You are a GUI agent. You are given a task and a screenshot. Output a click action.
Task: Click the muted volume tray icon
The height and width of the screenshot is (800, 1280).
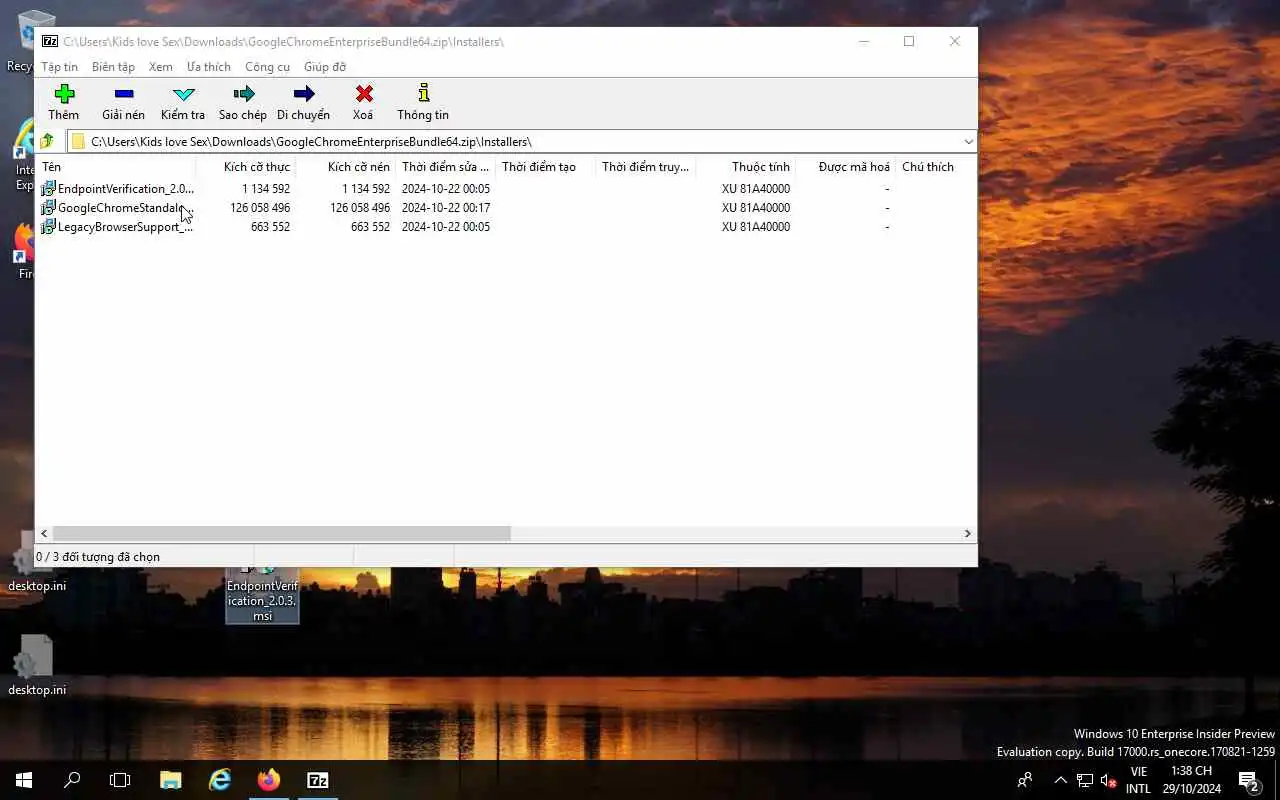pyautogui.click(x=1108, y=780)
